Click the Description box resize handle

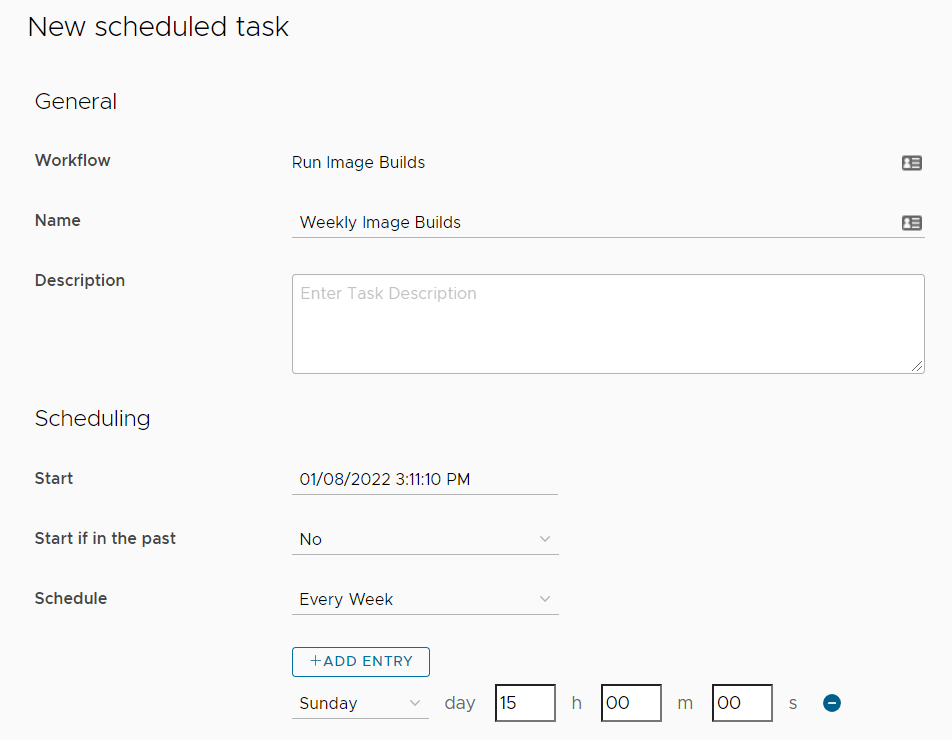tap(917, 367)
